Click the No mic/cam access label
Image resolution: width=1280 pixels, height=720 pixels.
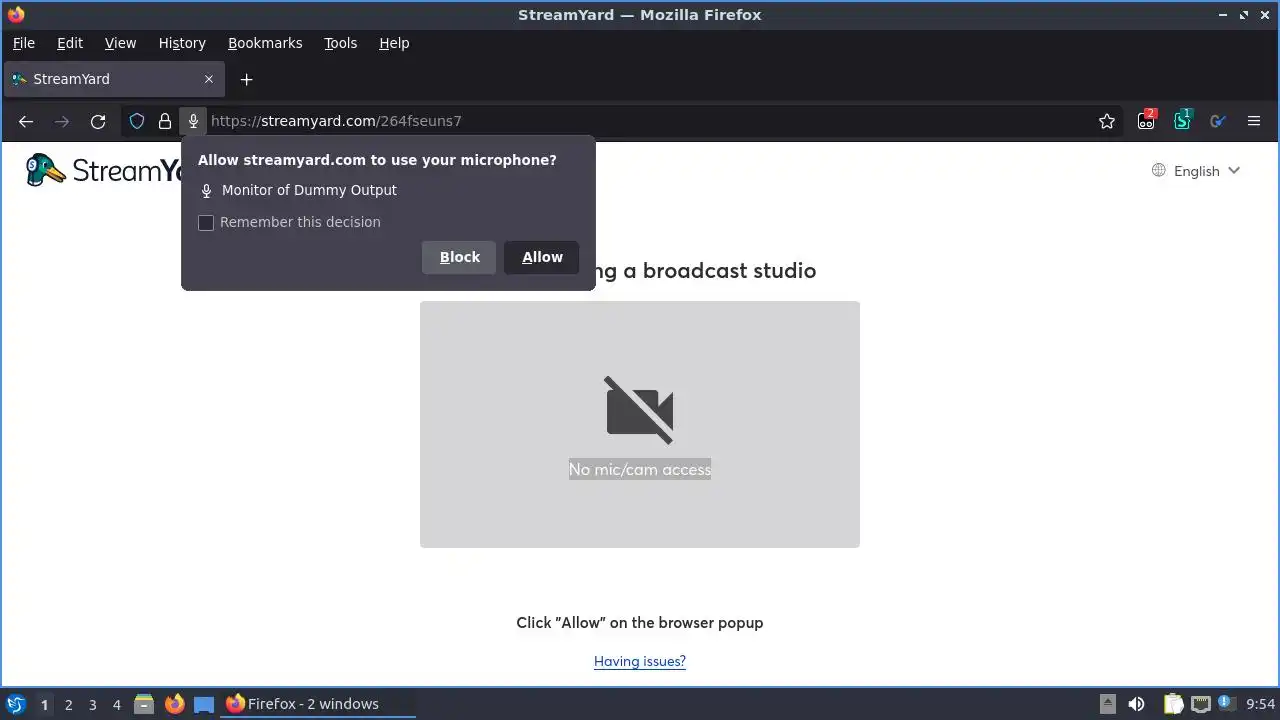[x=640, y=469]
